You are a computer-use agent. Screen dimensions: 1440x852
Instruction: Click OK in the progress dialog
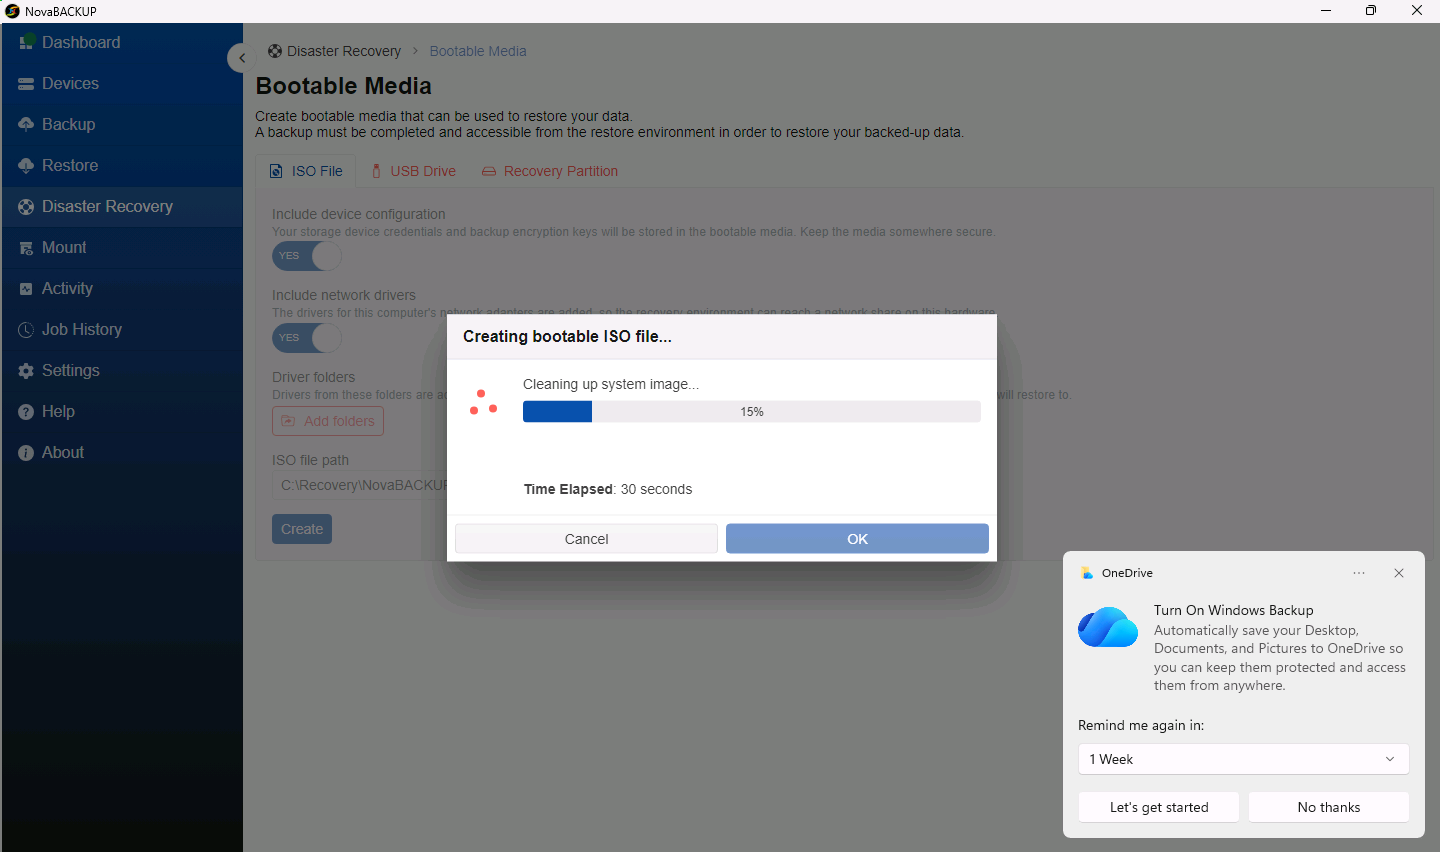[x=857, y=539]
